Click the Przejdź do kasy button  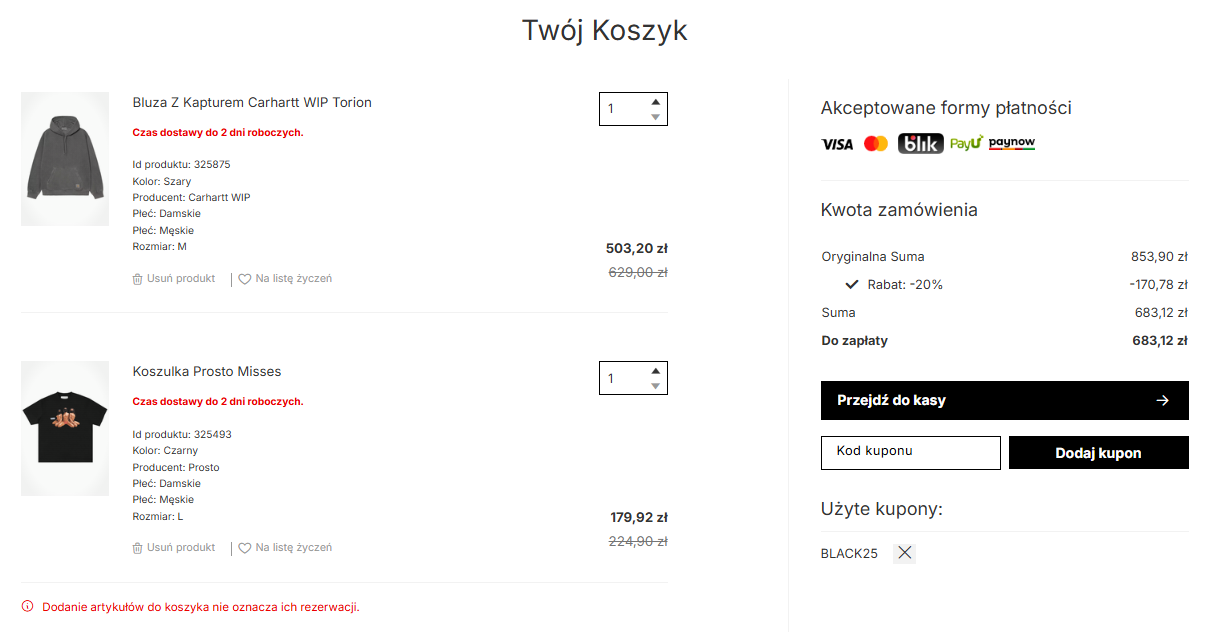(1004, 400)
